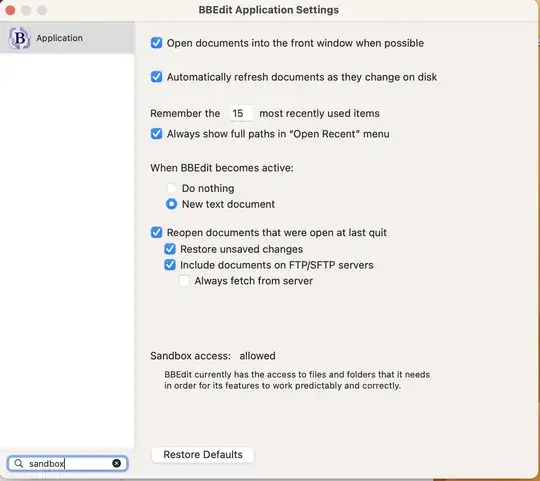Click the BBEdit application icon in sidebar

click(19, 38)
